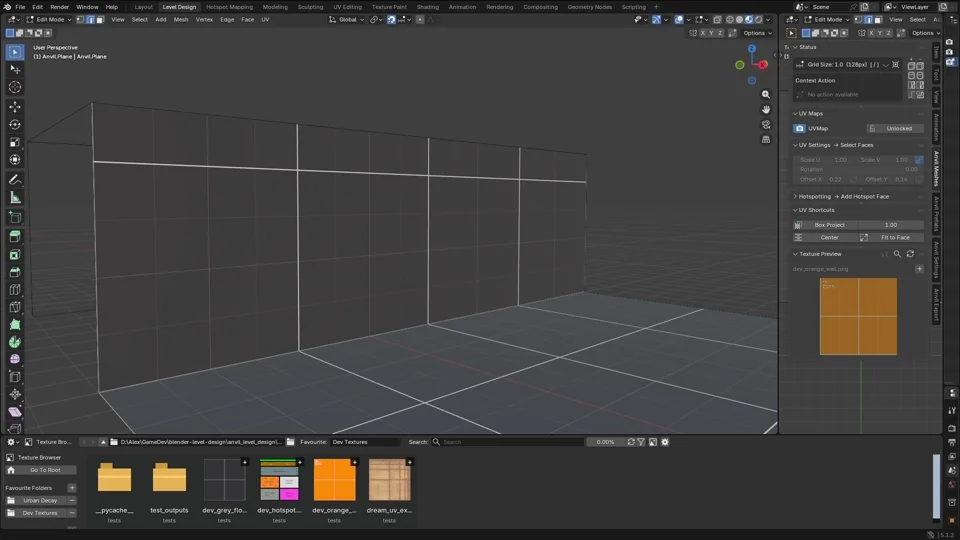Select the Measure tool
This screenshot has height=540, width=960.
(15, 198)
